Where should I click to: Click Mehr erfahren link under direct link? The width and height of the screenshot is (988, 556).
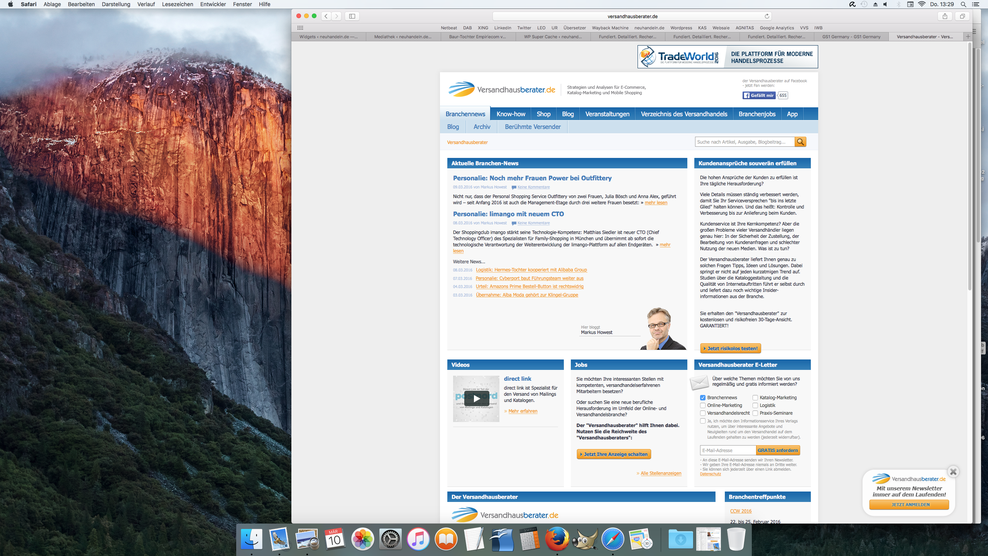pyautogui.click(x=522, y=411)
